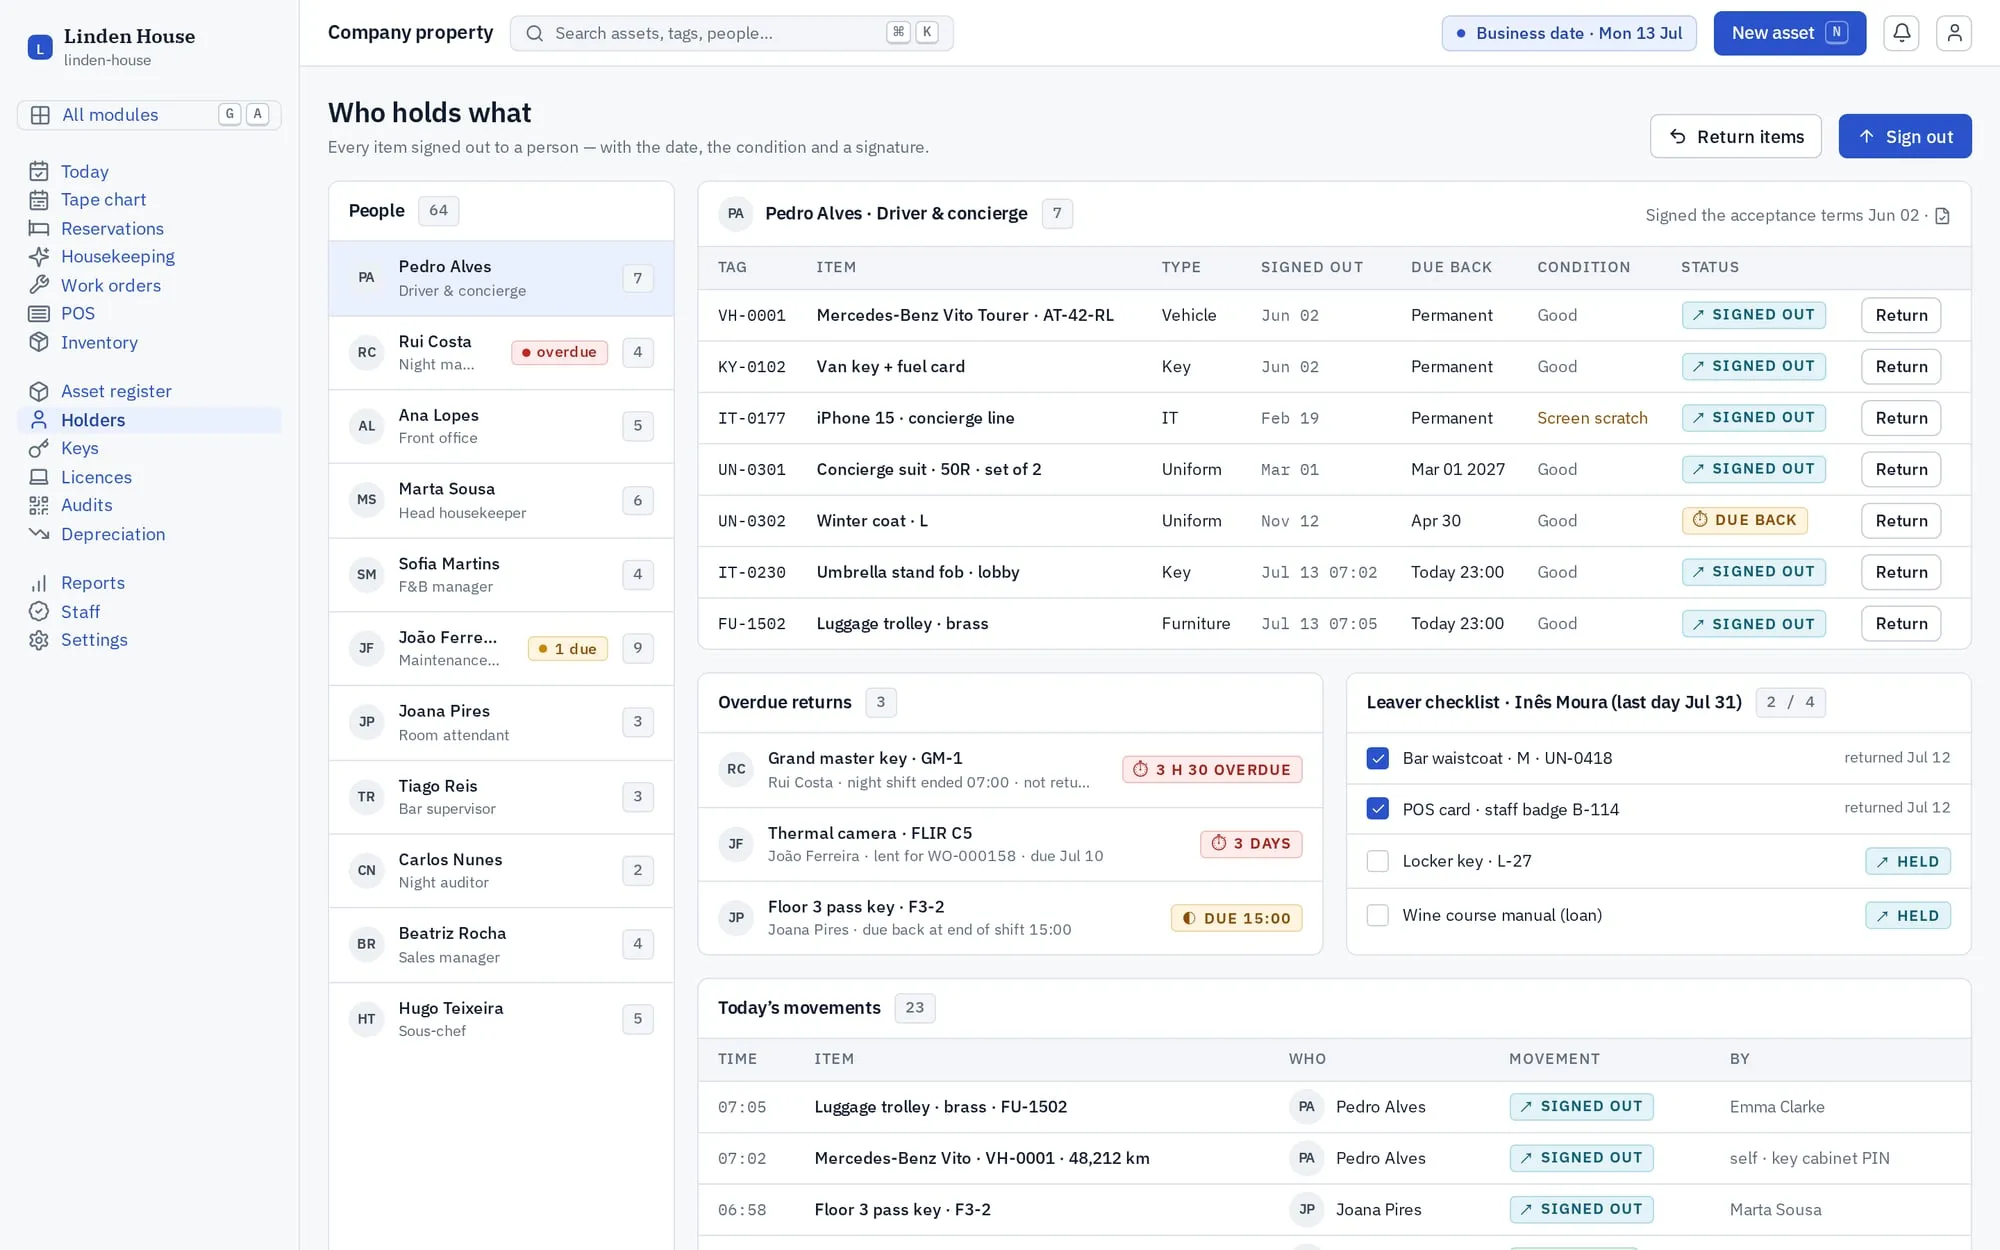This screenshot has width=2000, height=1250.
Task: Click the New asset button
Action: tap(1789, 33)
